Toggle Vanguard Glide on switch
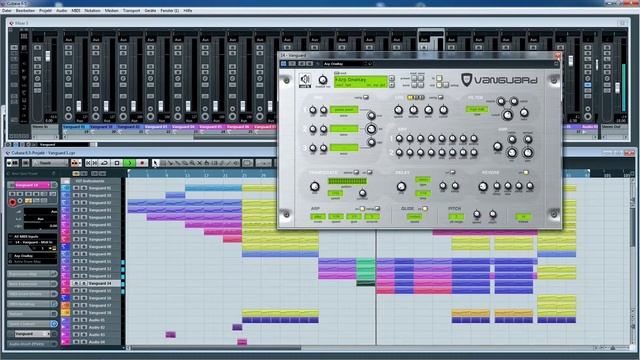Image resolution: width=640 pixels, height=360 pixels. [x=425, y=209]
